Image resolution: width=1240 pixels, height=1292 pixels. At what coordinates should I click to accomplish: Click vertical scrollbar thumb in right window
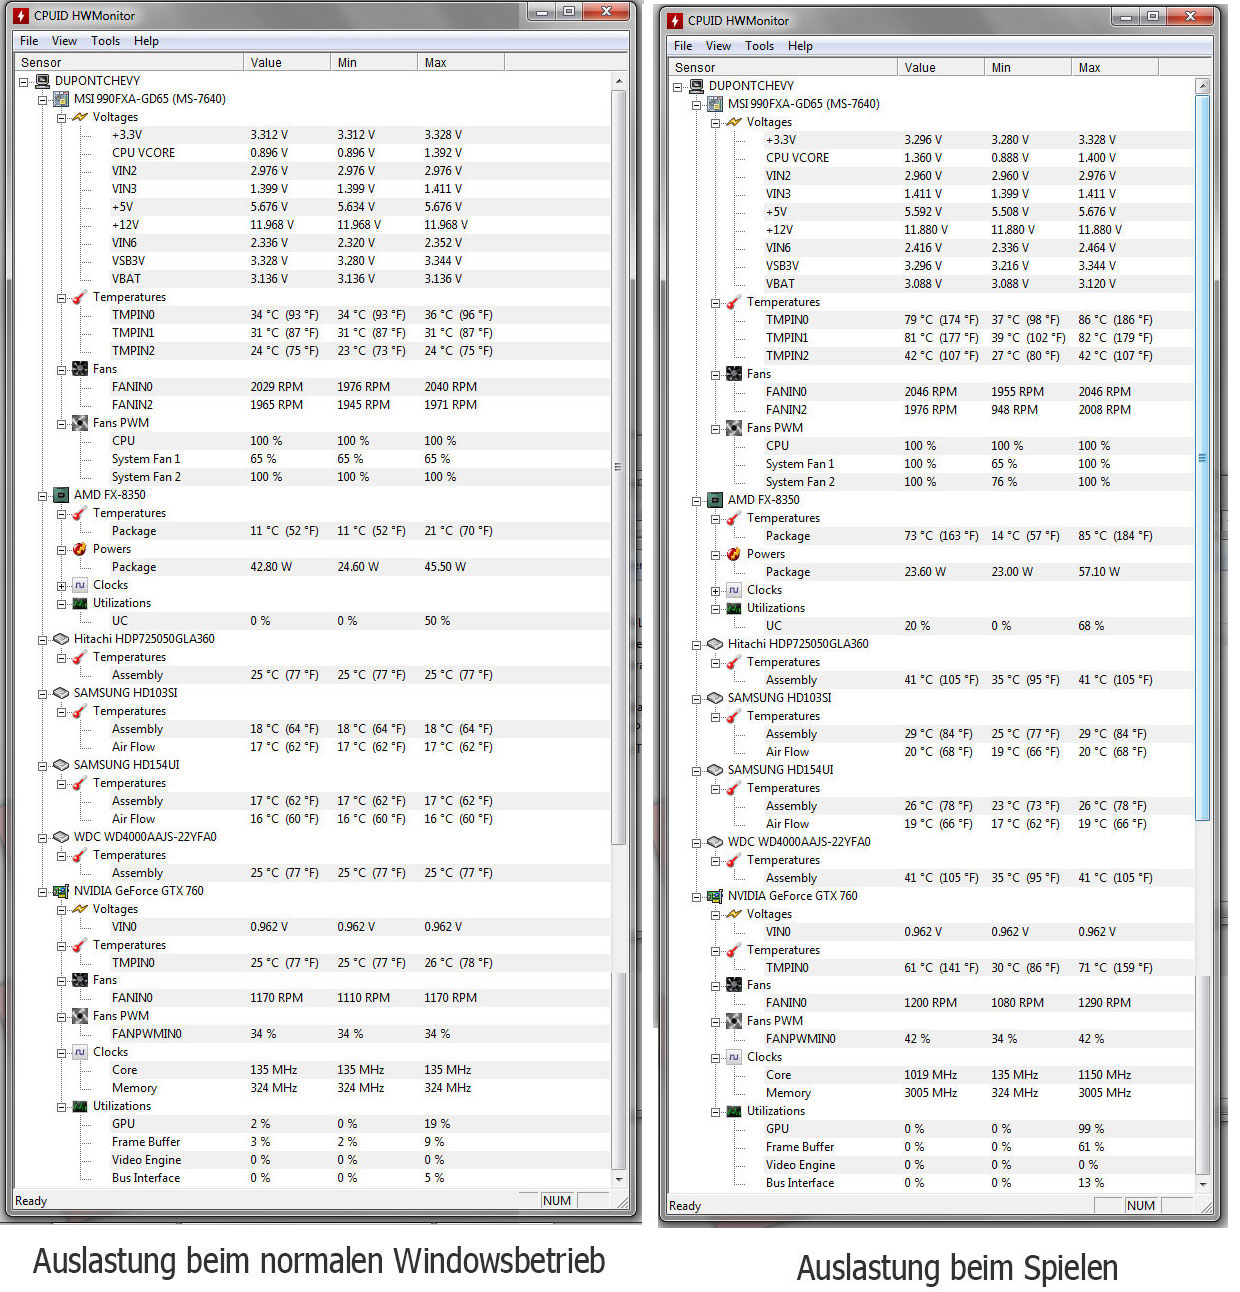pyautogui.click(x=1203, y=457)
